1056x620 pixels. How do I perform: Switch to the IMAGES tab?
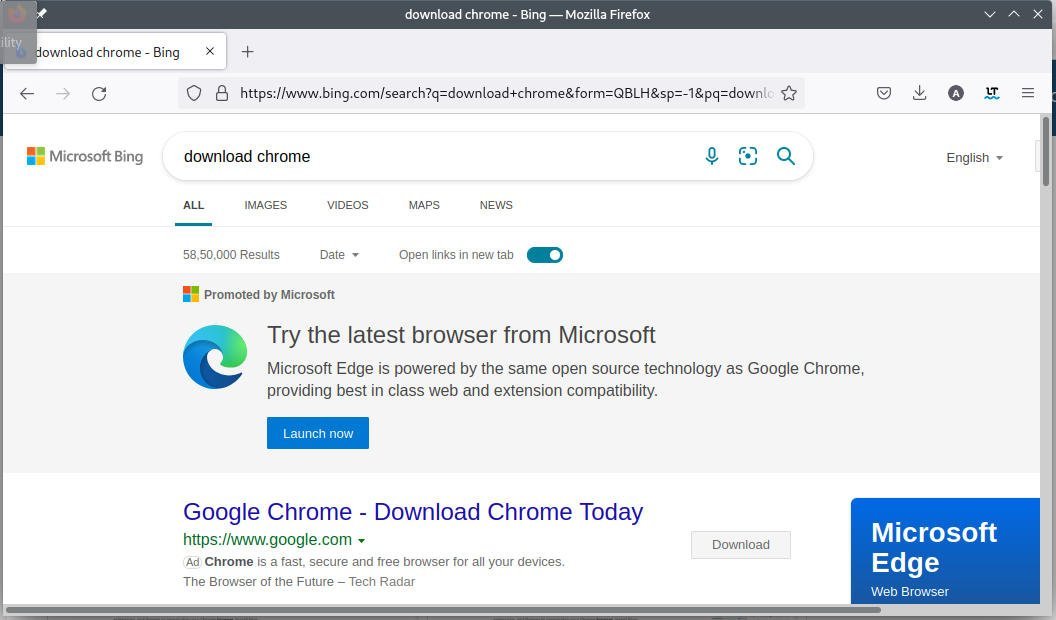point(265,205)
